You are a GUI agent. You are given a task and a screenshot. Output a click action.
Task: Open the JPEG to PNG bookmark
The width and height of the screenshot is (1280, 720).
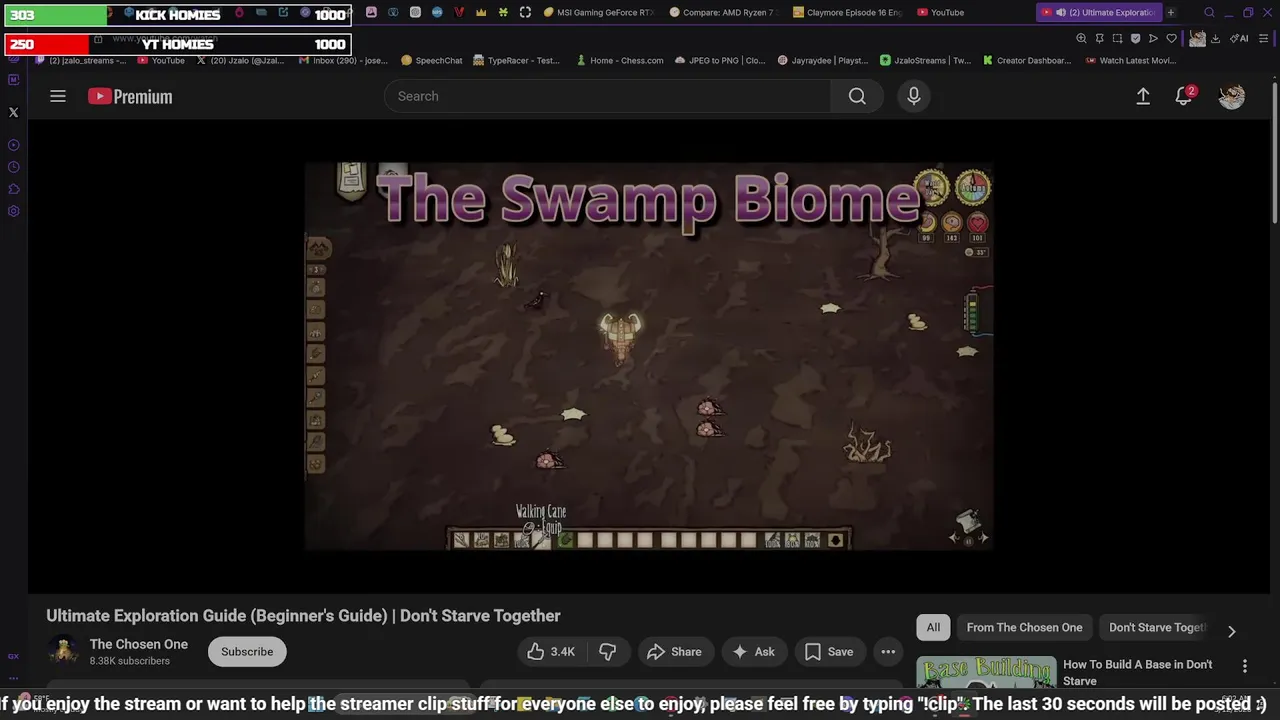click(x=720, y=60)
